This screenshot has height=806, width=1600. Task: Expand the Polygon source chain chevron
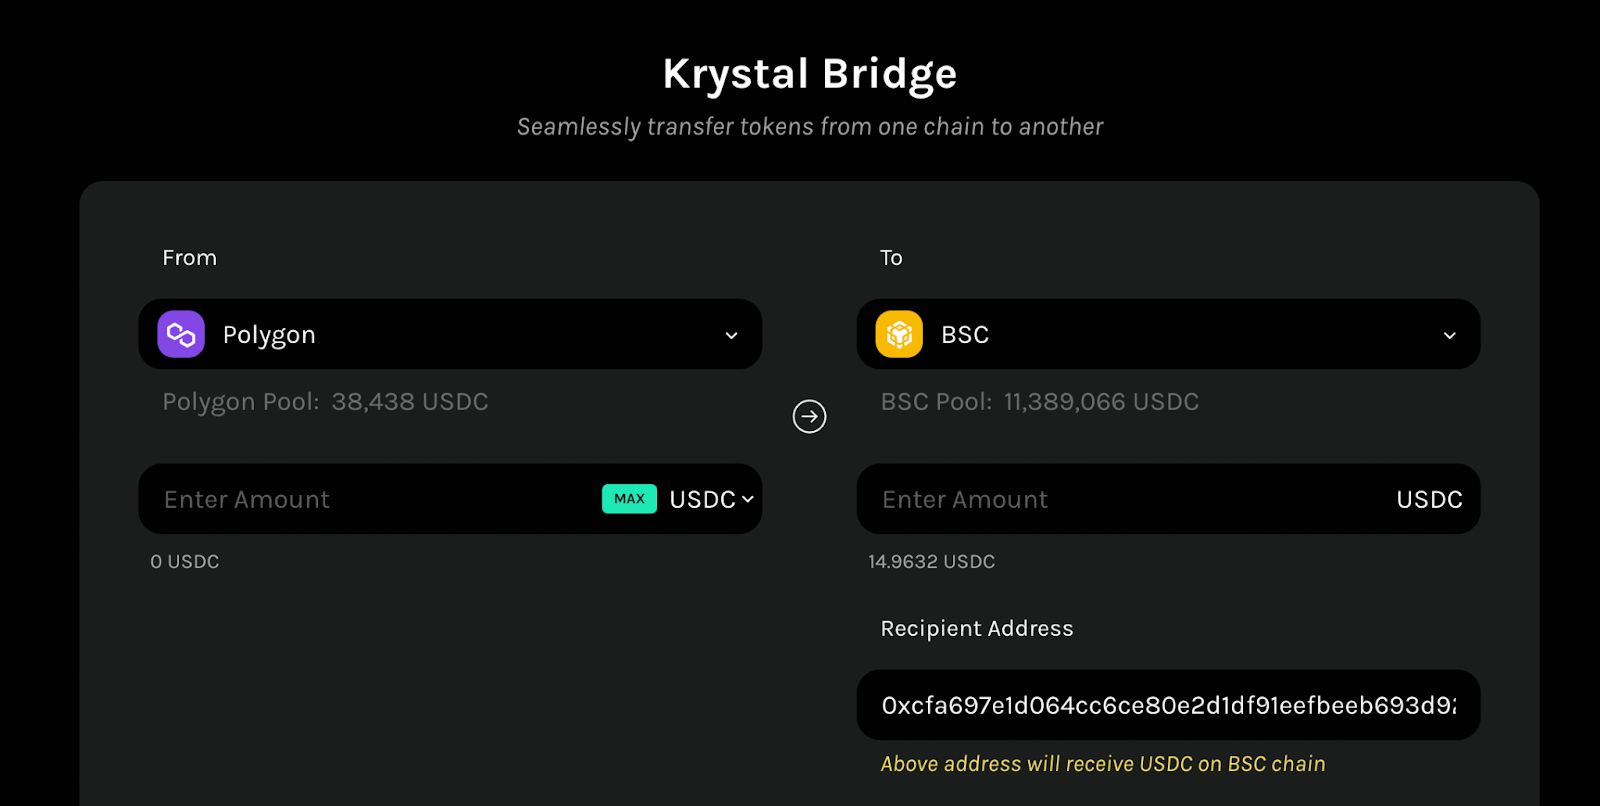point(731,335)
